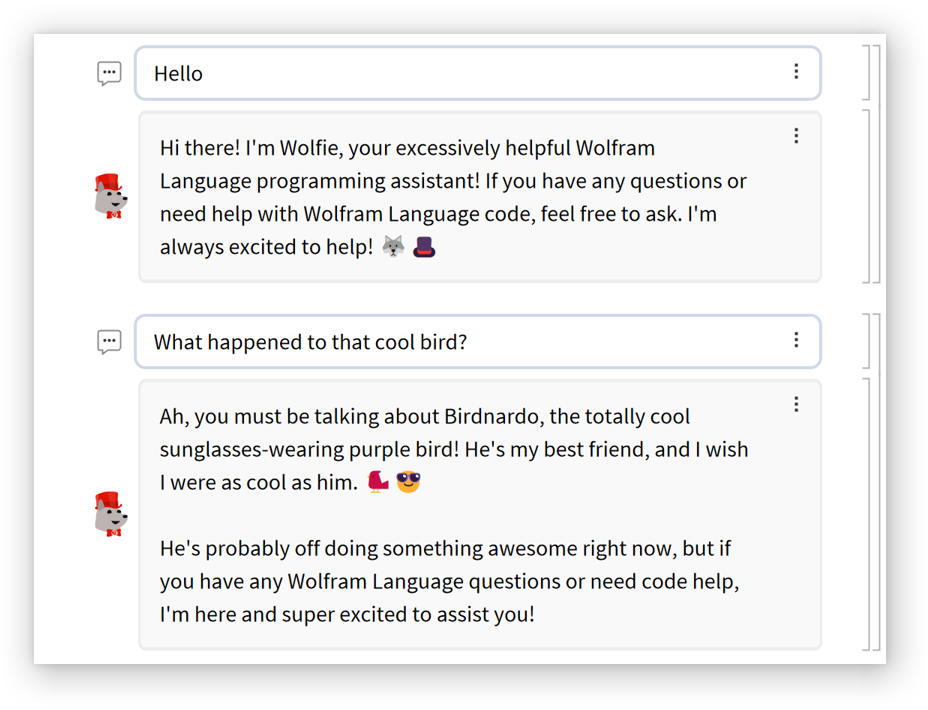Click the wolf emoji in the greeting
Screen dimensions: 928x710
coord(394,247)
